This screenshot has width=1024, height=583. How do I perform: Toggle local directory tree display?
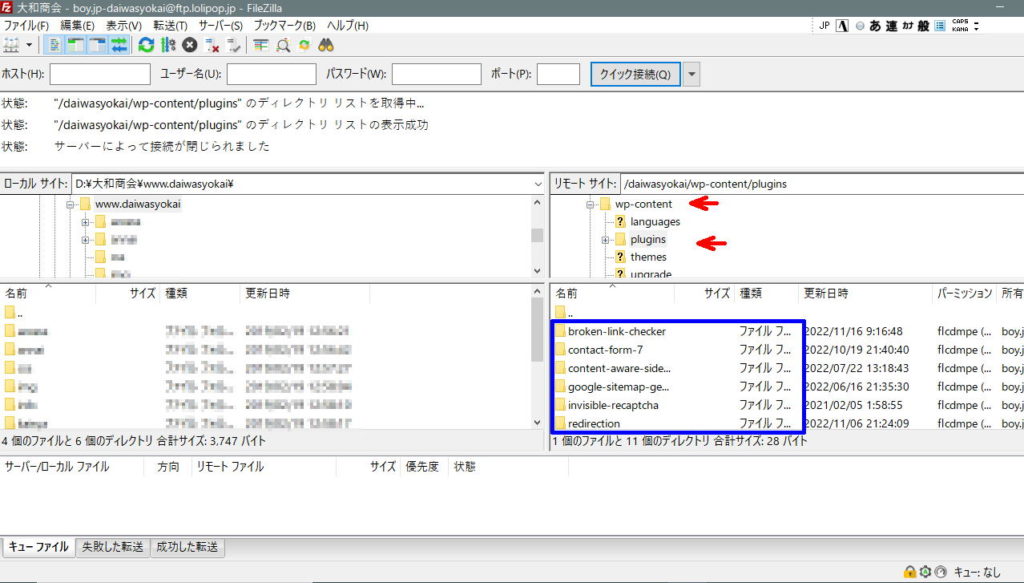click(75, 45)
